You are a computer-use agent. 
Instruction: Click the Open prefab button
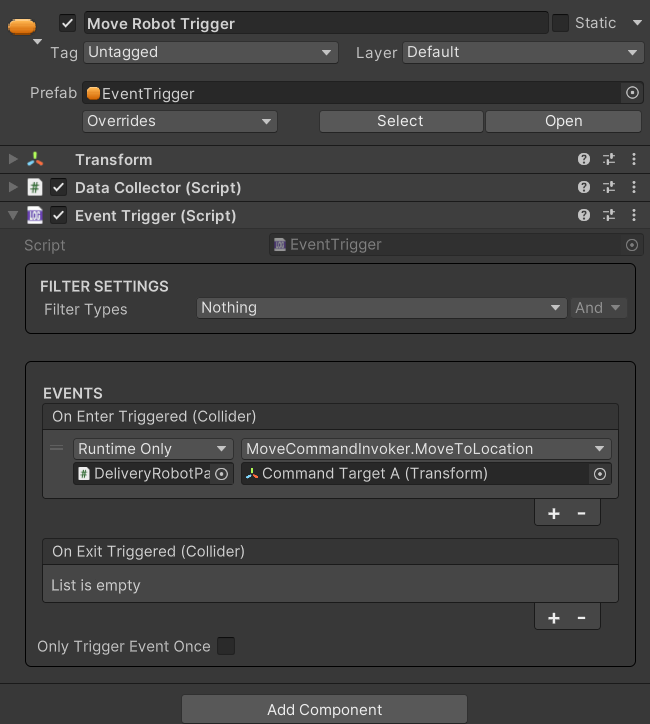[x=563, y=121]
